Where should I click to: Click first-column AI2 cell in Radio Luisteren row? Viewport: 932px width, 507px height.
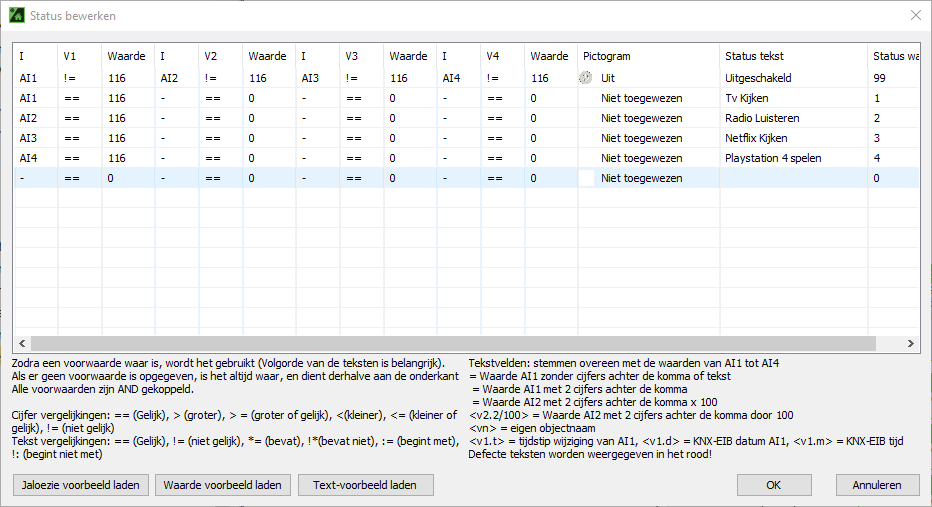point(36,118)
